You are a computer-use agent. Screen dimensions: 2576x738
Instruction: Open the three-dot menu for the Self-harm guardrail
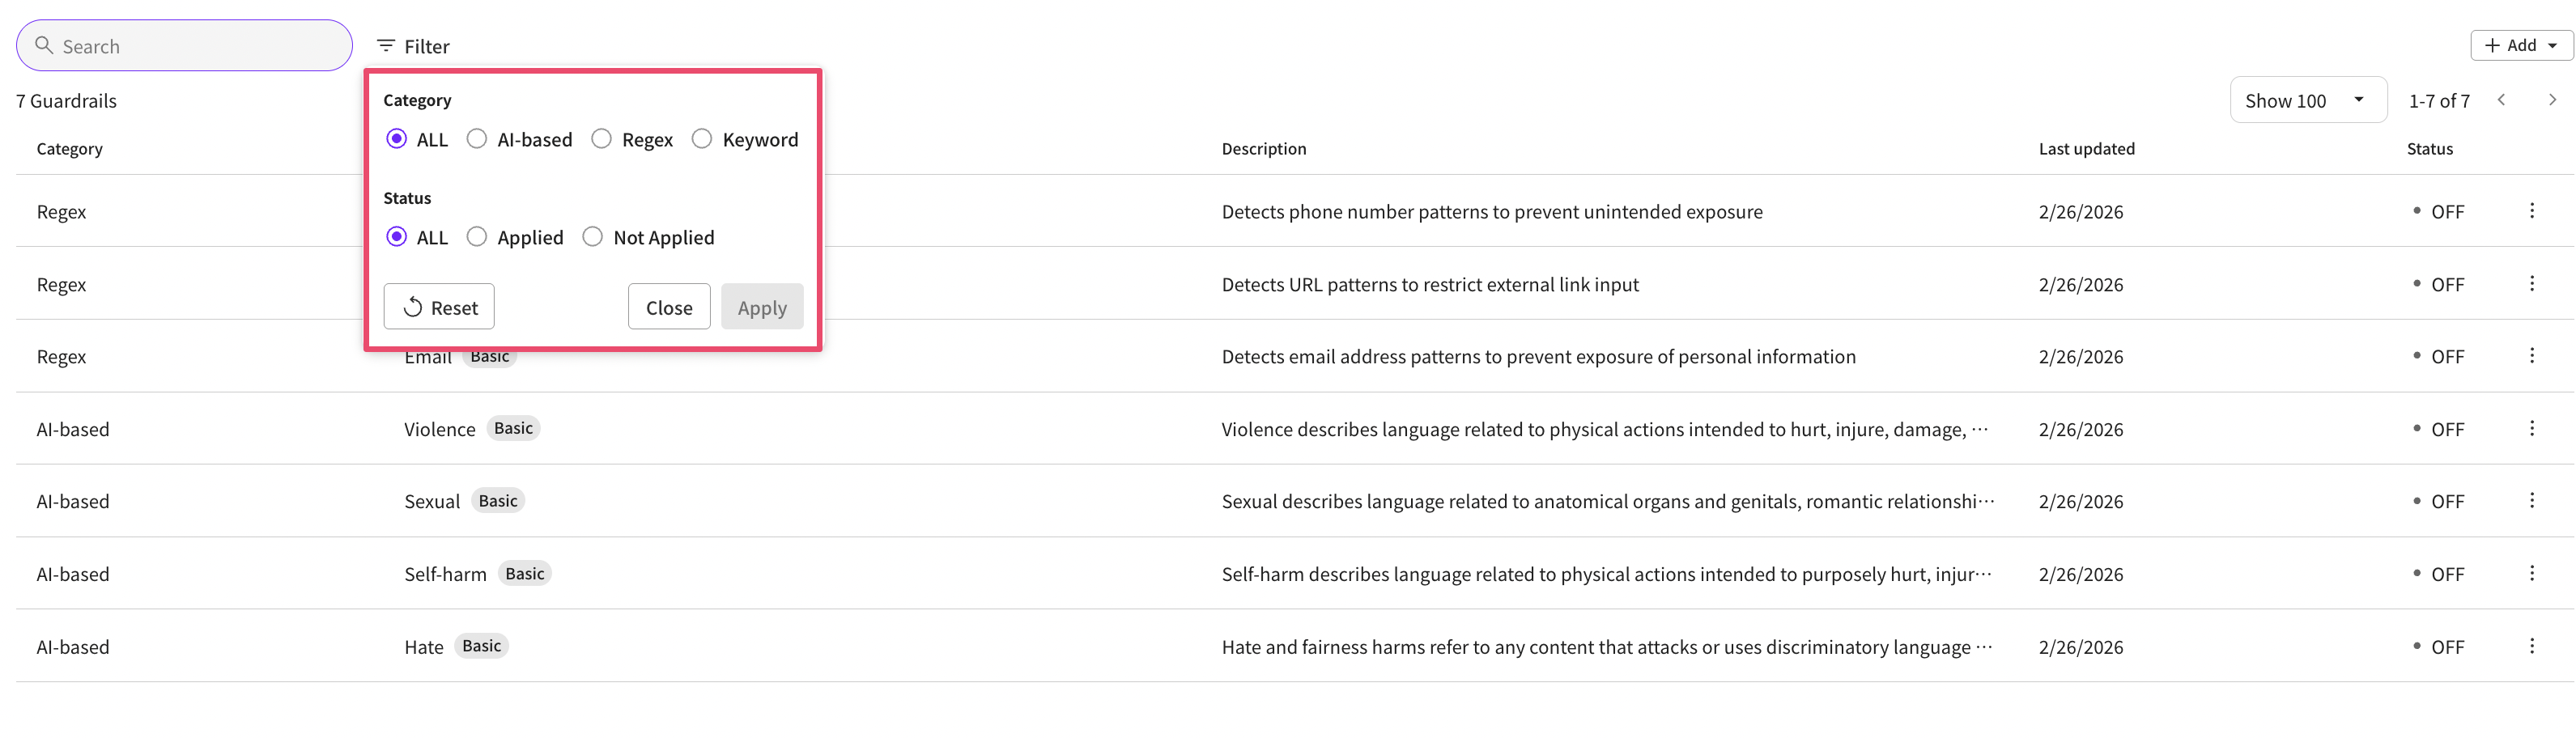(2531, 573)
